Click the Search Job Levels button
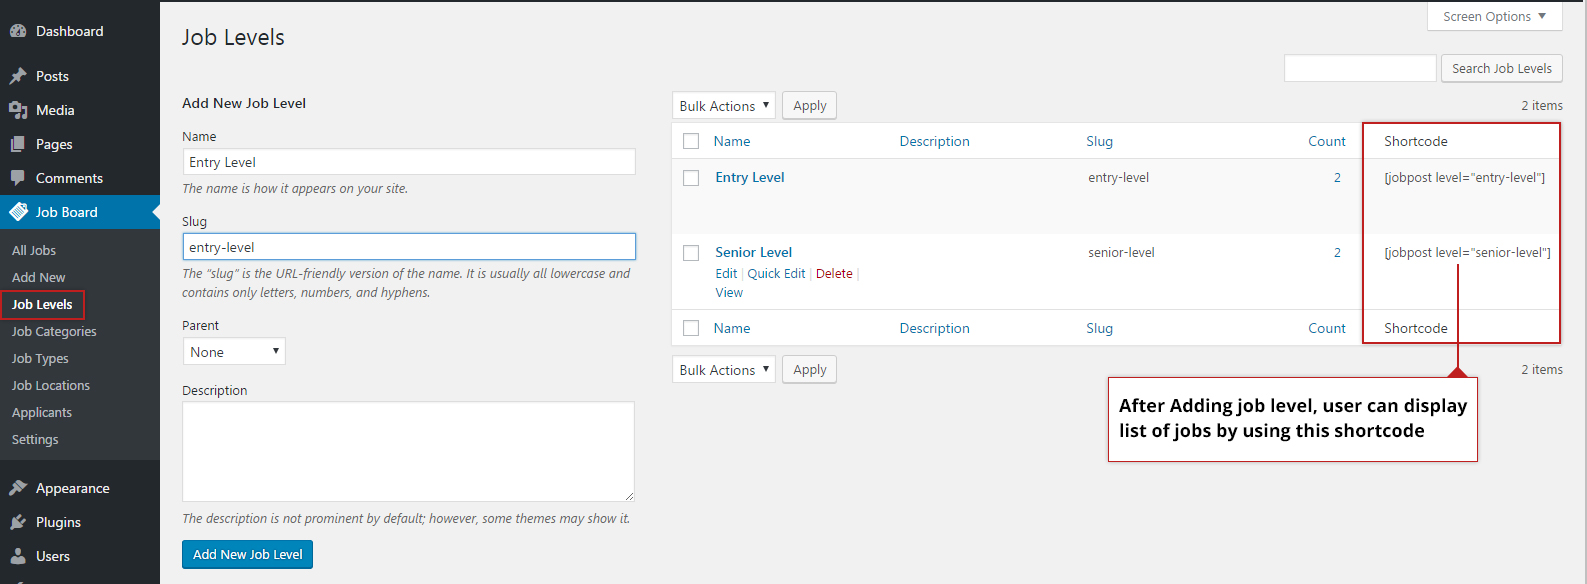This screenshot has width=1587, height=584. click(1501, 68)
